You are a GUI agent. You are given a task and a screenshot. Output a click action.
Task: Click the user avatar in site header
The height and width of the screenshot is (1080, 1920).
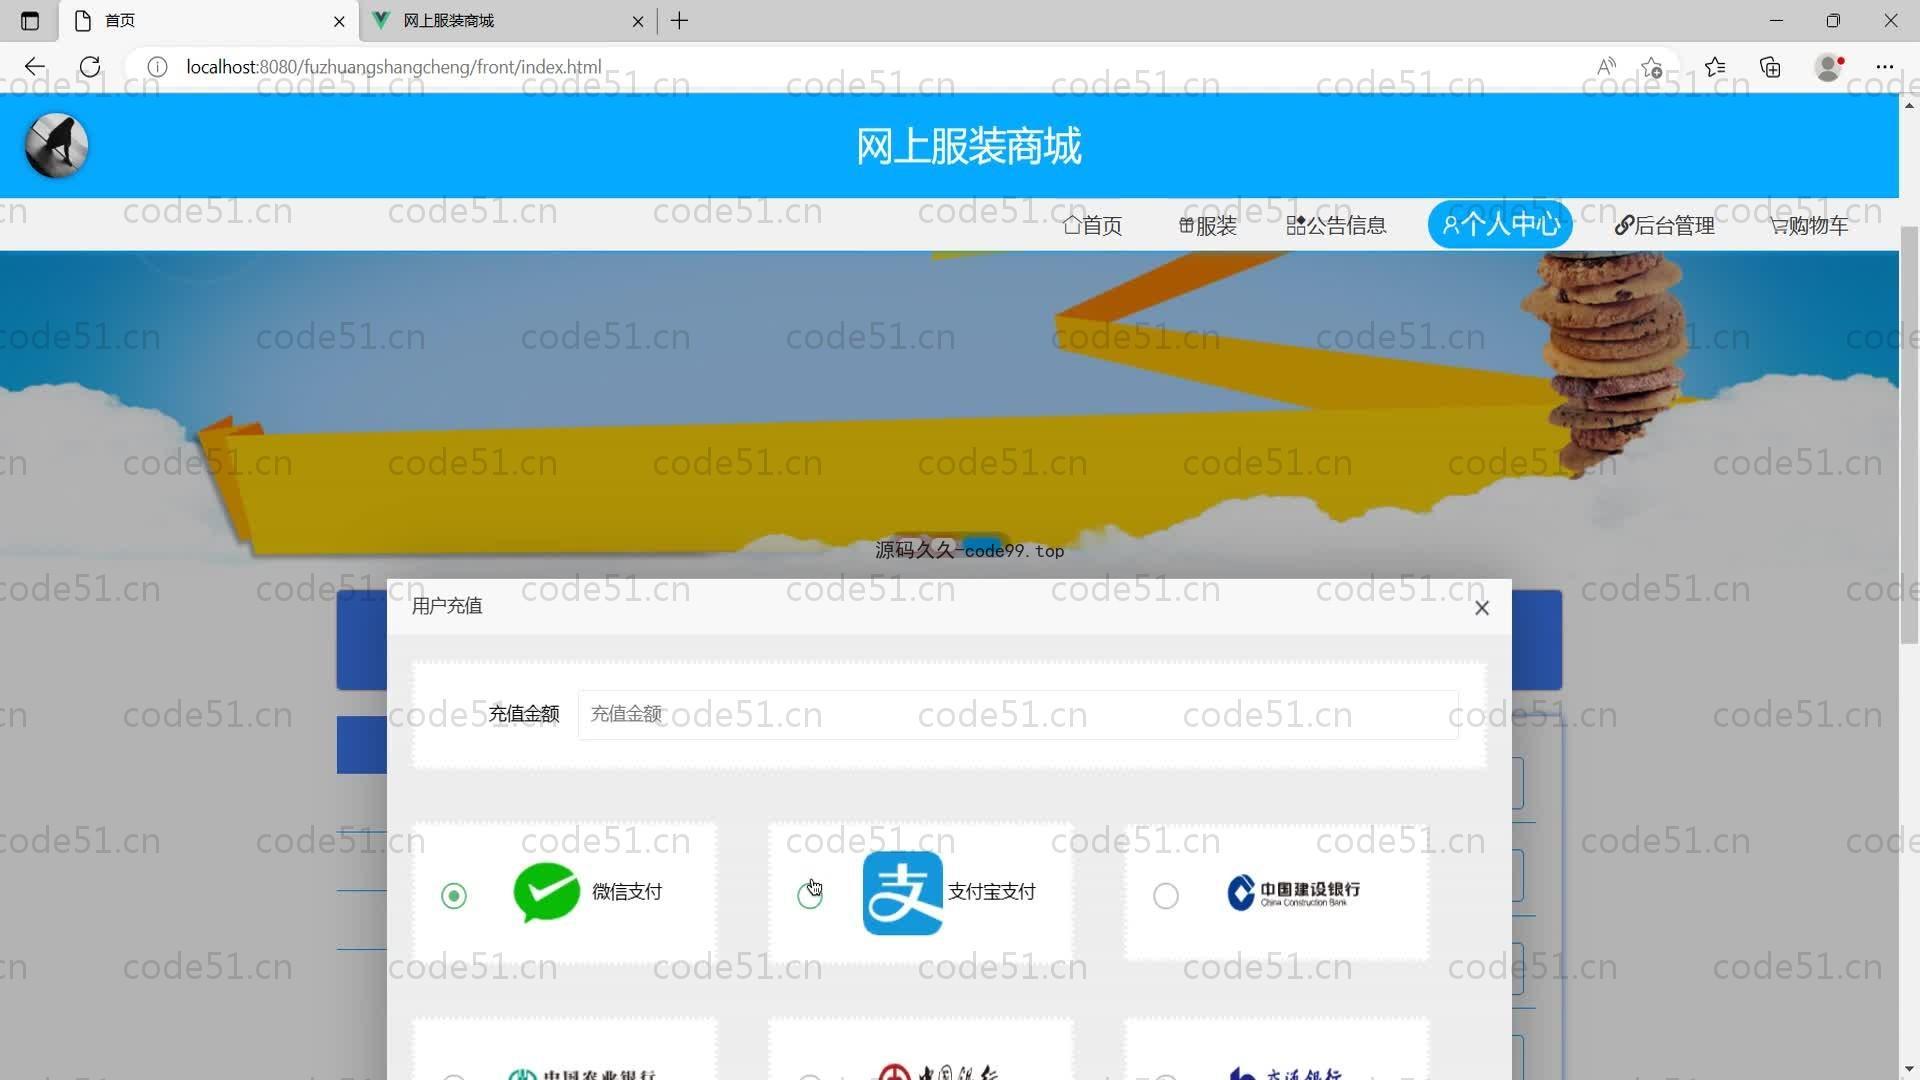click(x=57, y=146)
